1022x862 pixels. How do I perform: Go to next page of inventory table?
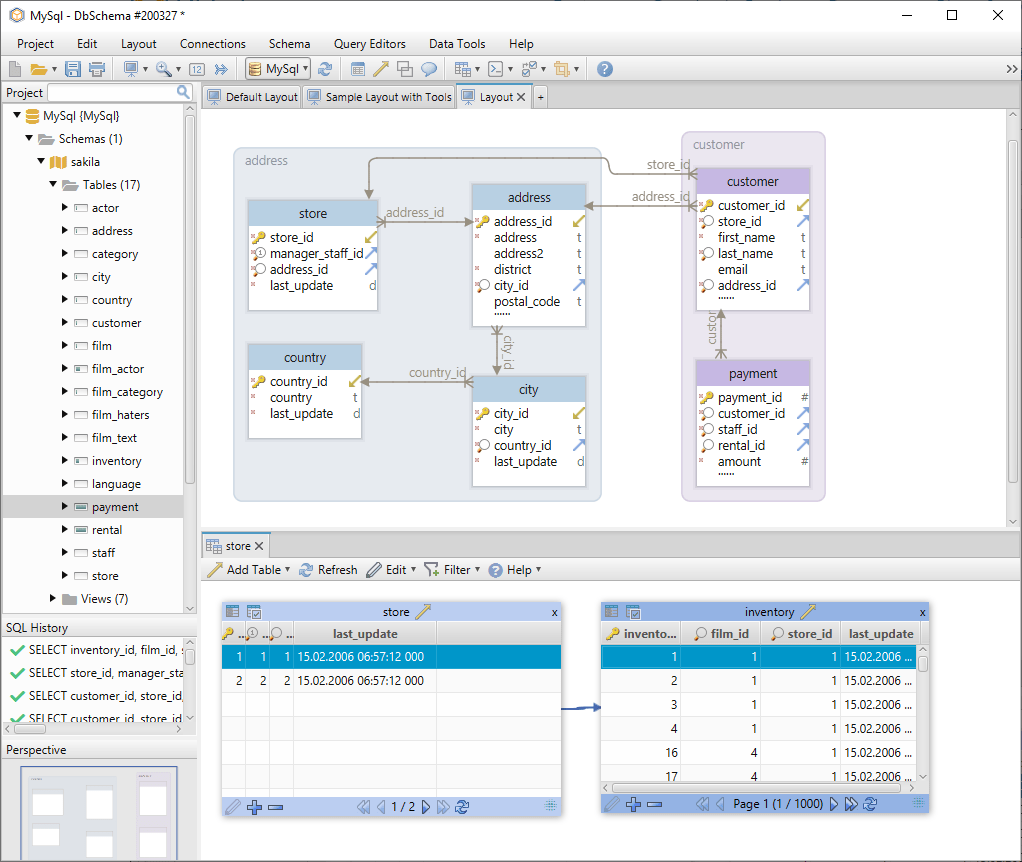[x=833, y=804]
